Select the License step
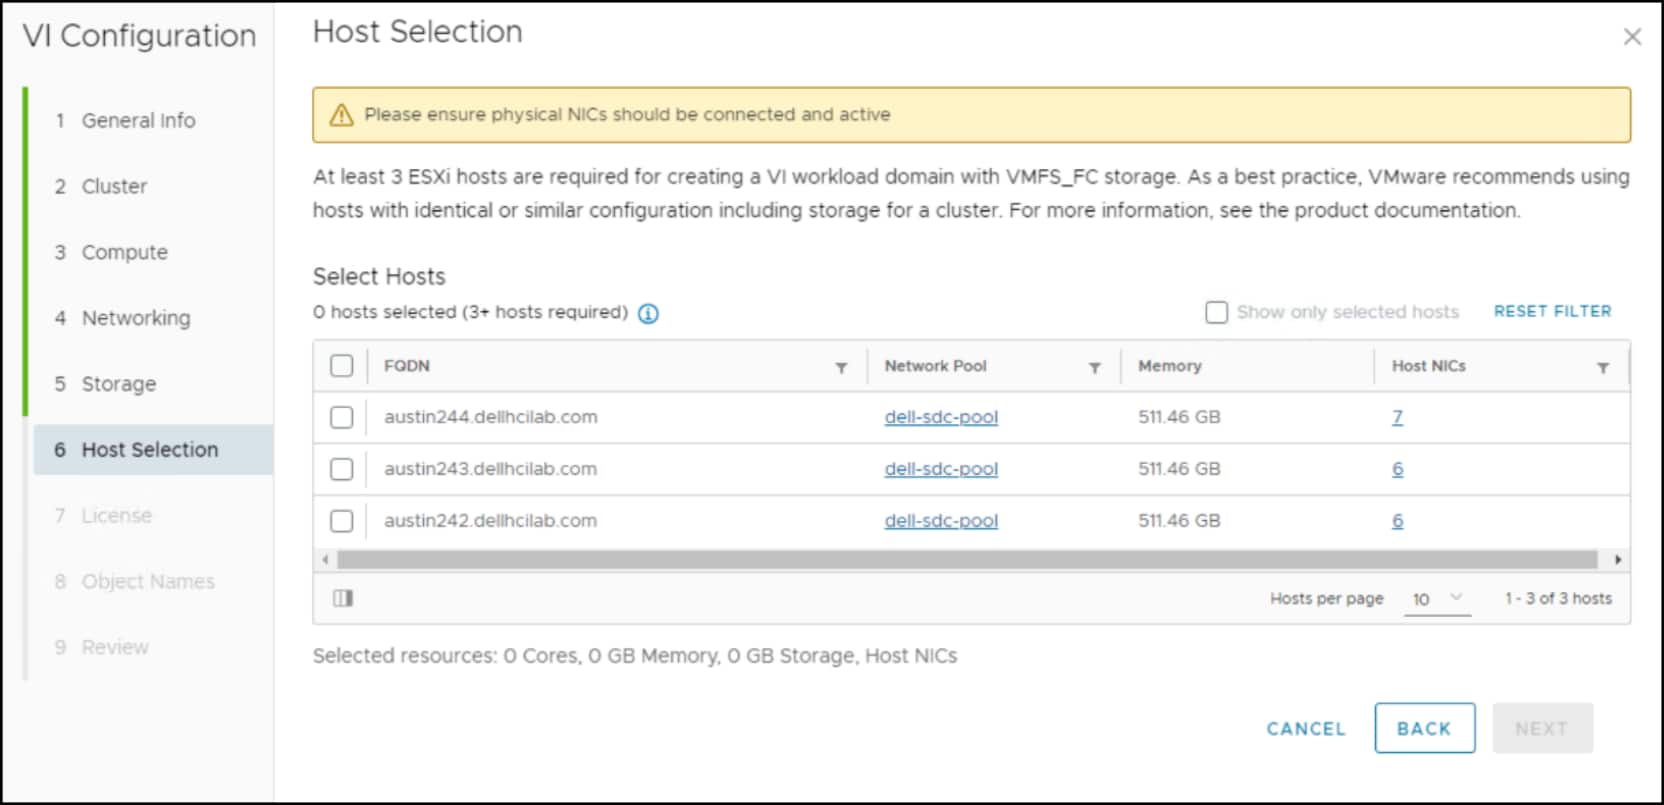The height and width of the screenshot is (805, 1664). tap(103, 516)
